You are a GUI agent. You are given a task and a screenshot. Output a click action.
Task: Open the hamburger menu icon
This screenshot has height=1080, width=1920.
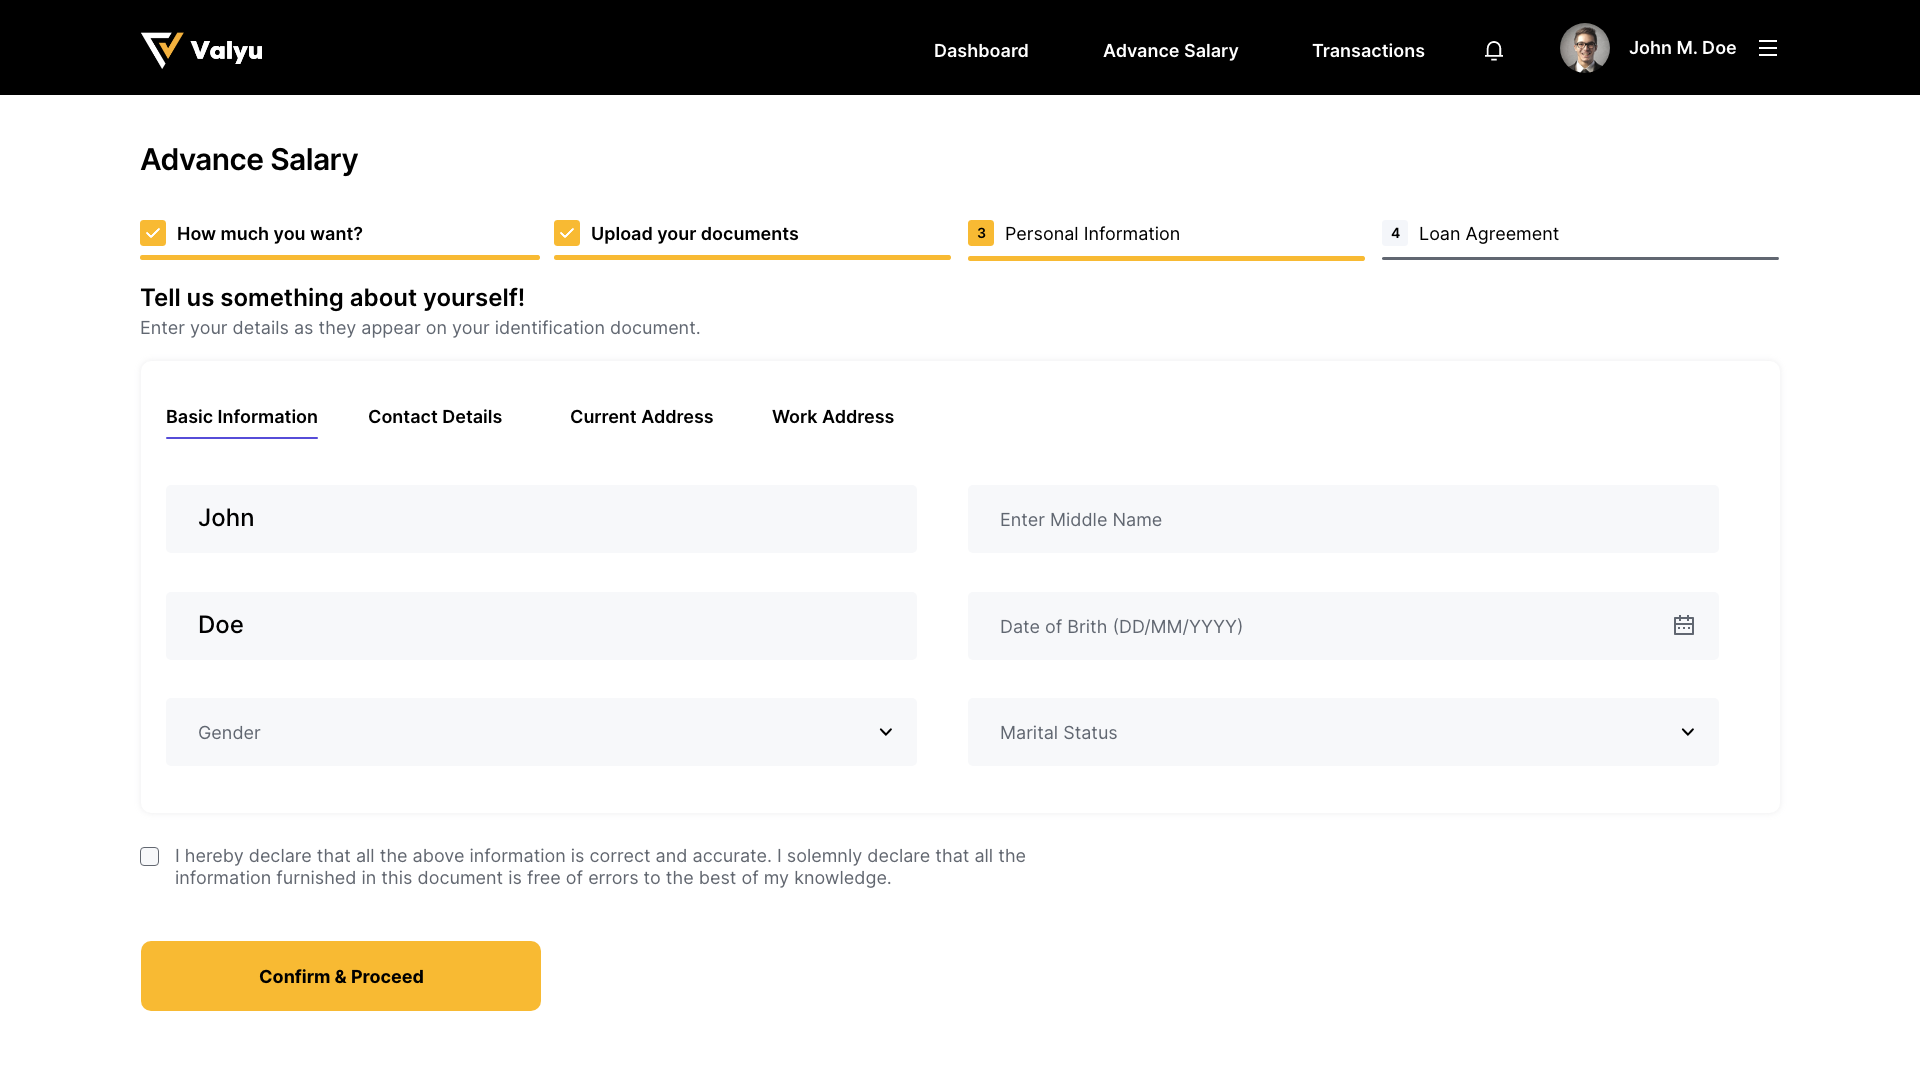pyautogui.click(x=1767, y=48)
